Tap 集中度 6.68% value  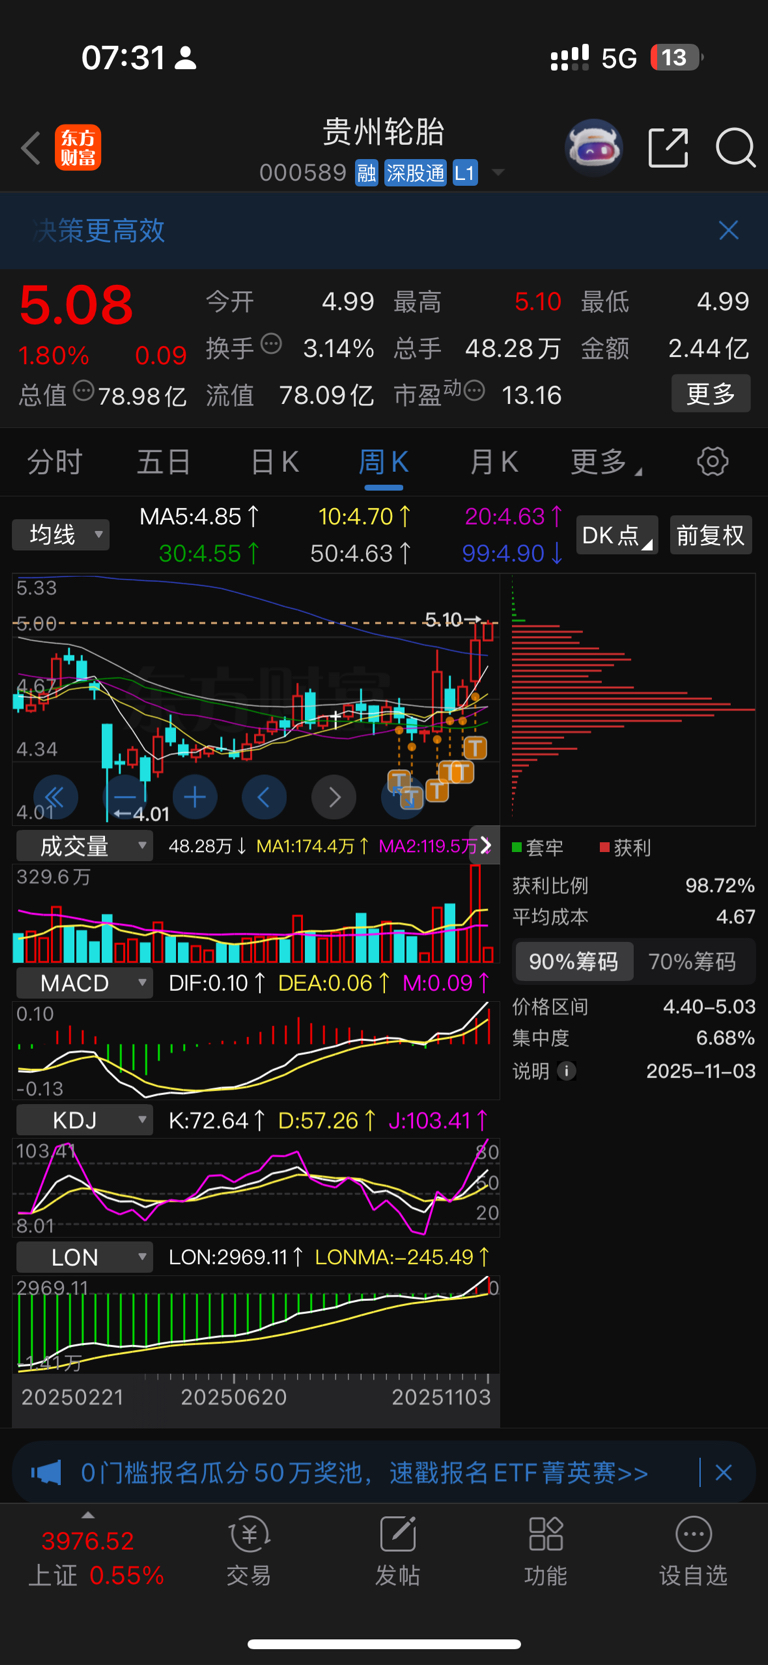pyautogui.click(x=725, y=1038)
